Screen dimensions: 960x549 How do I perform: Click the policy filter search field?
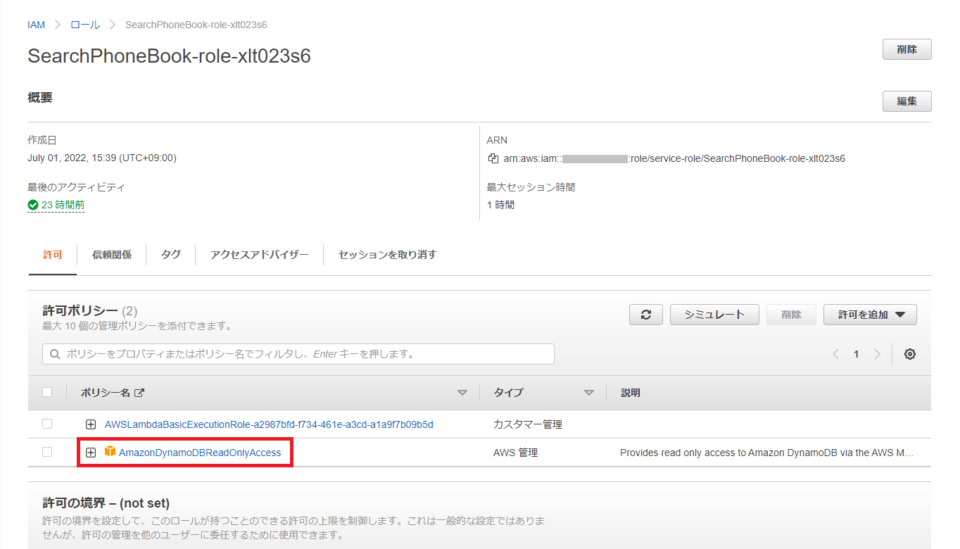[x=298, y=354]
